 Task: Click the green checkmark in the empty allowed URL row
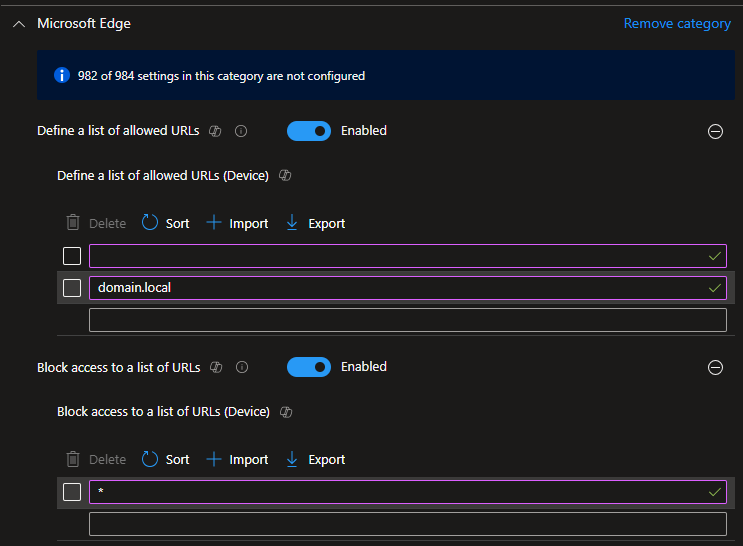coord(715,256)
